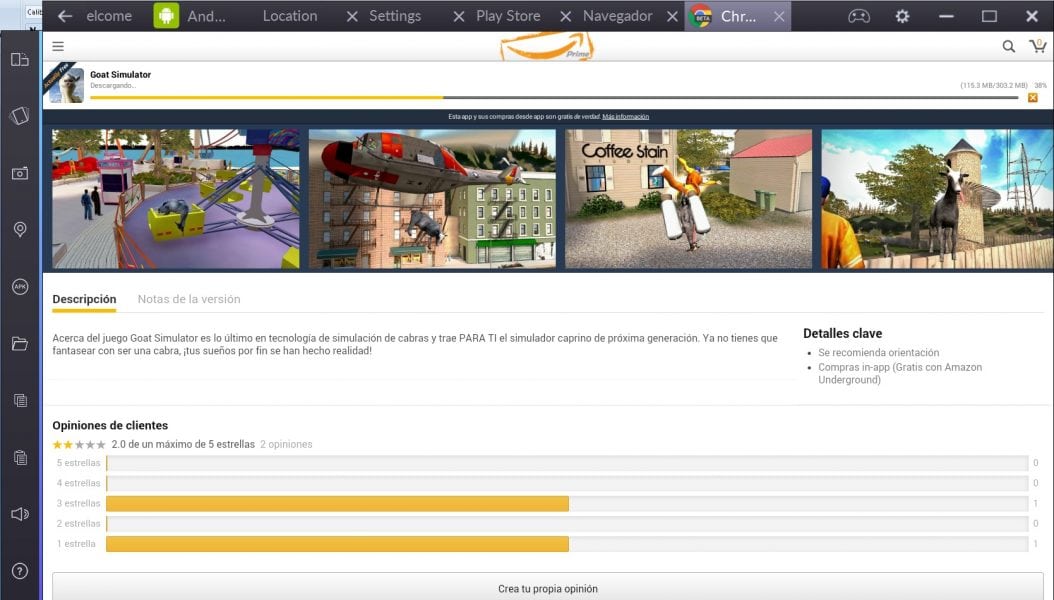Click the paste clipboard sidebar icon
1054x600 pixels.
pyautogui.click(x=19, y=458)
